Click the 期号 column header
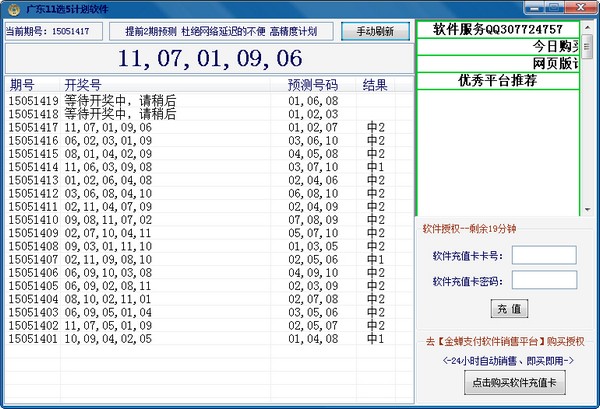 point(33,85)
